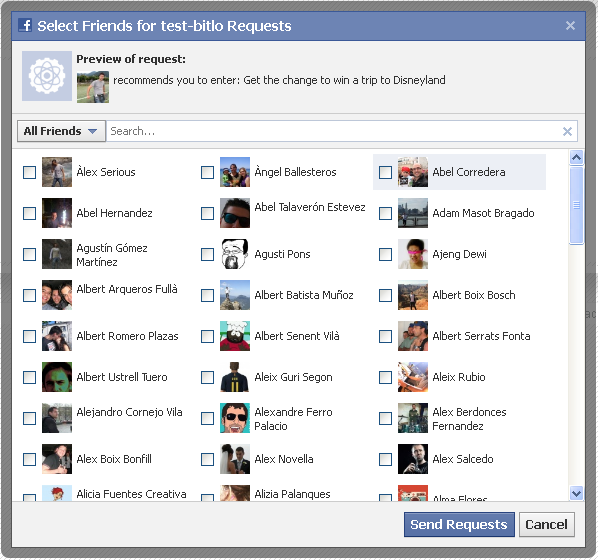Click scrollbar down arrow
Viewport: 598px width, 560px height.
[576, 493]
